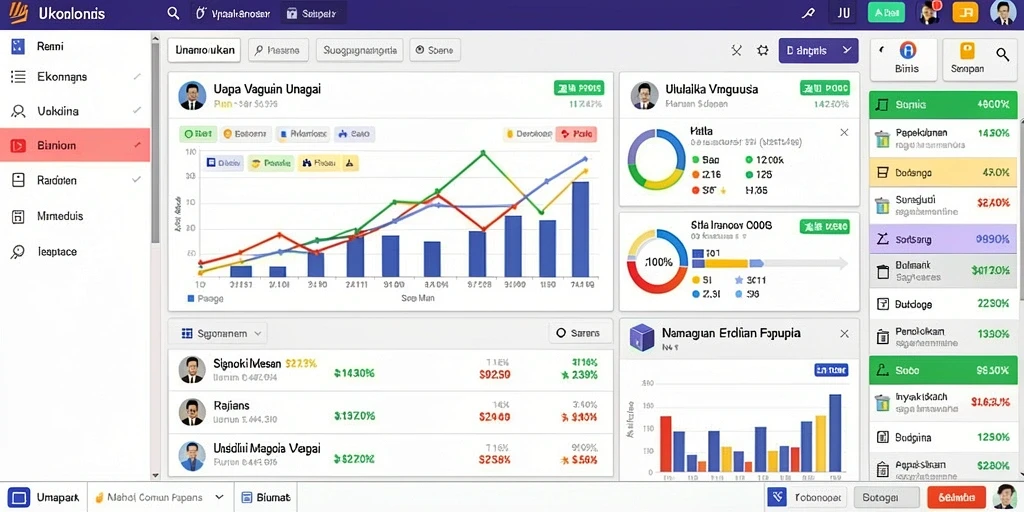Open the Signoki Mesan row
Screen dimensions: 1024x512
pyautogui.click(x=391, y=370)
